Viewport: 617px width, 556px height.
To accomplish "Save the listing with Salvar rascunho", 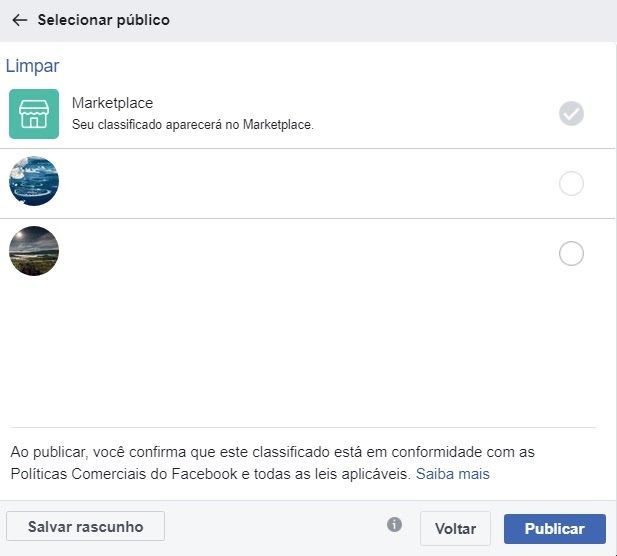I will click(85, 526).
